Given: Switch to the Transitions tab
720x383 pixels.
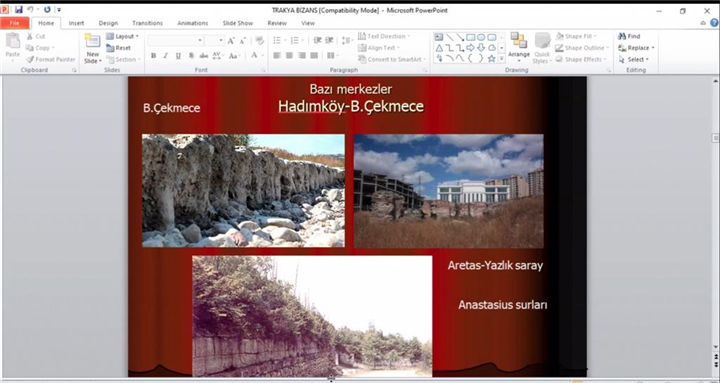Looking at the screenshot, I should click(147, 23).
